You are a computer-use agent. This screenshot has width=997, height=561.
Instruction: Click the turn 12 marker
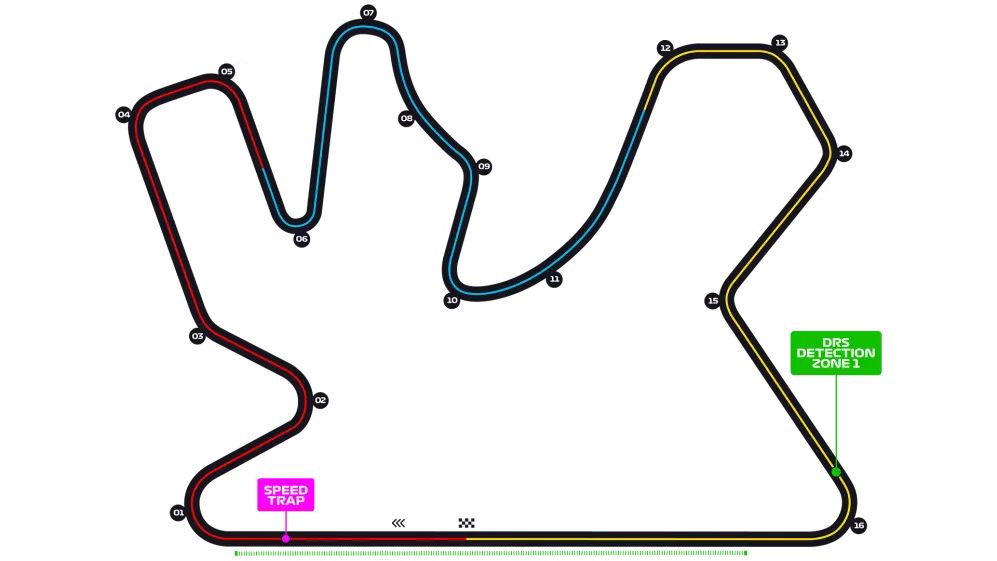click(665, 48)
